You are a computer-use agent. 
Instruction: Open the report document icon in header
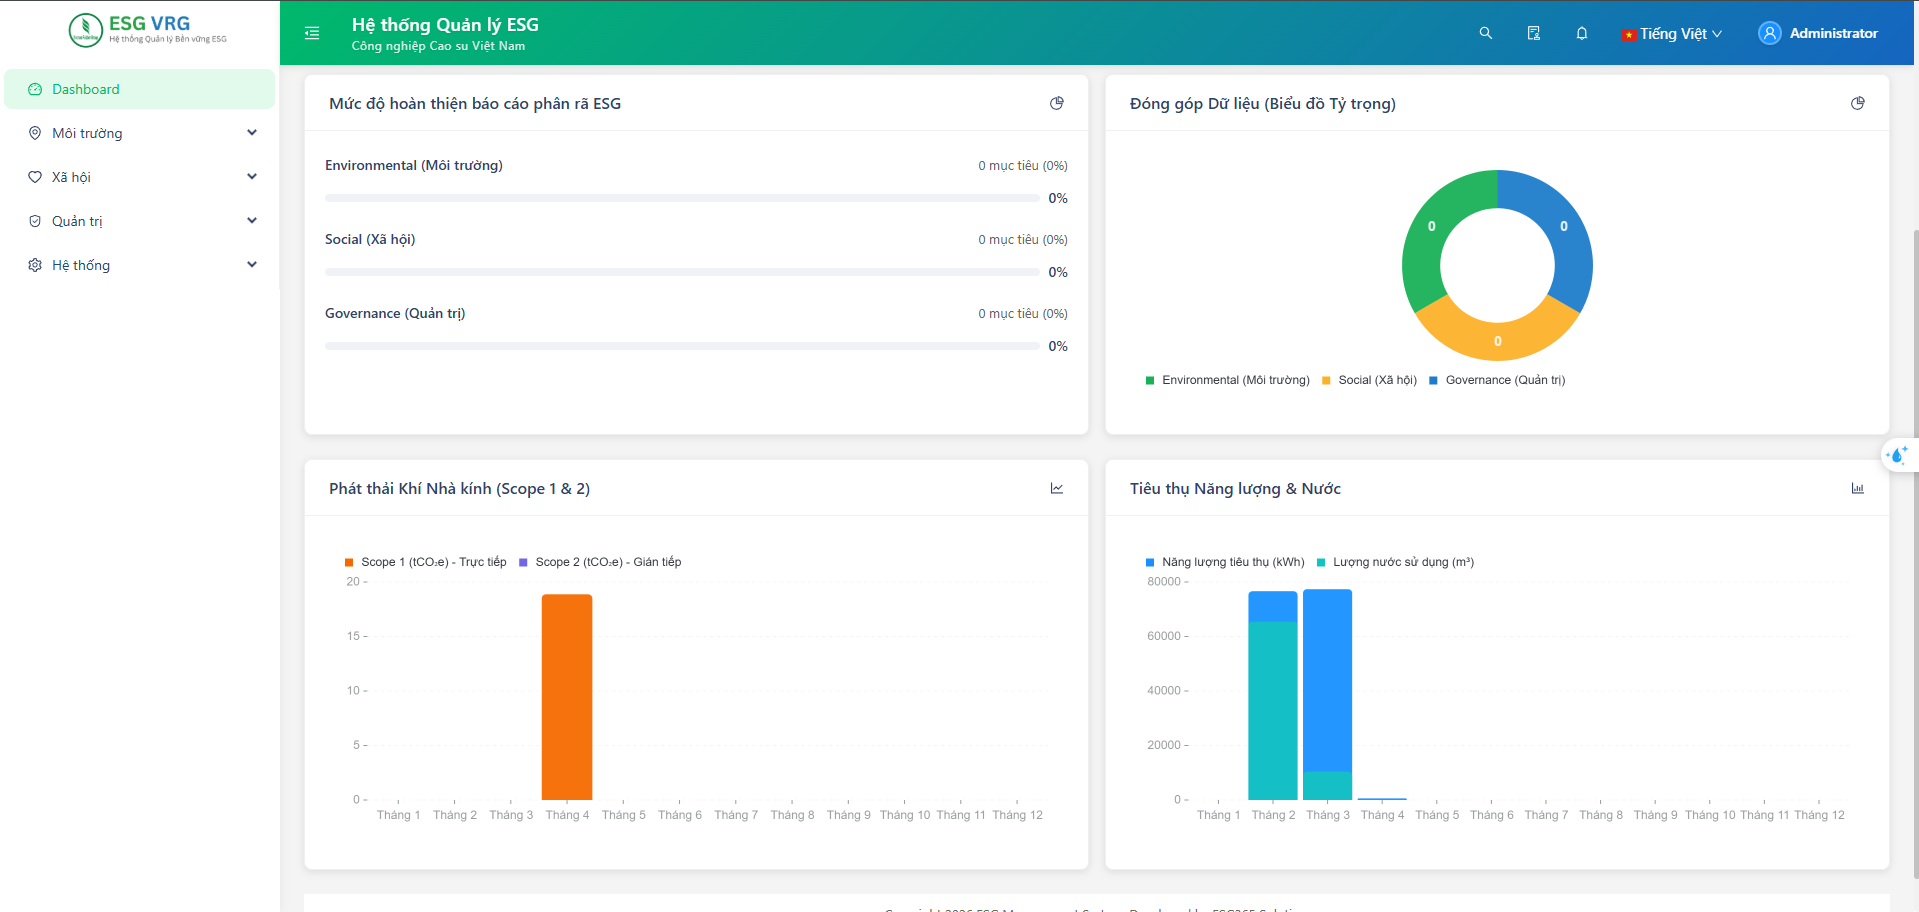pos(1534,33)
